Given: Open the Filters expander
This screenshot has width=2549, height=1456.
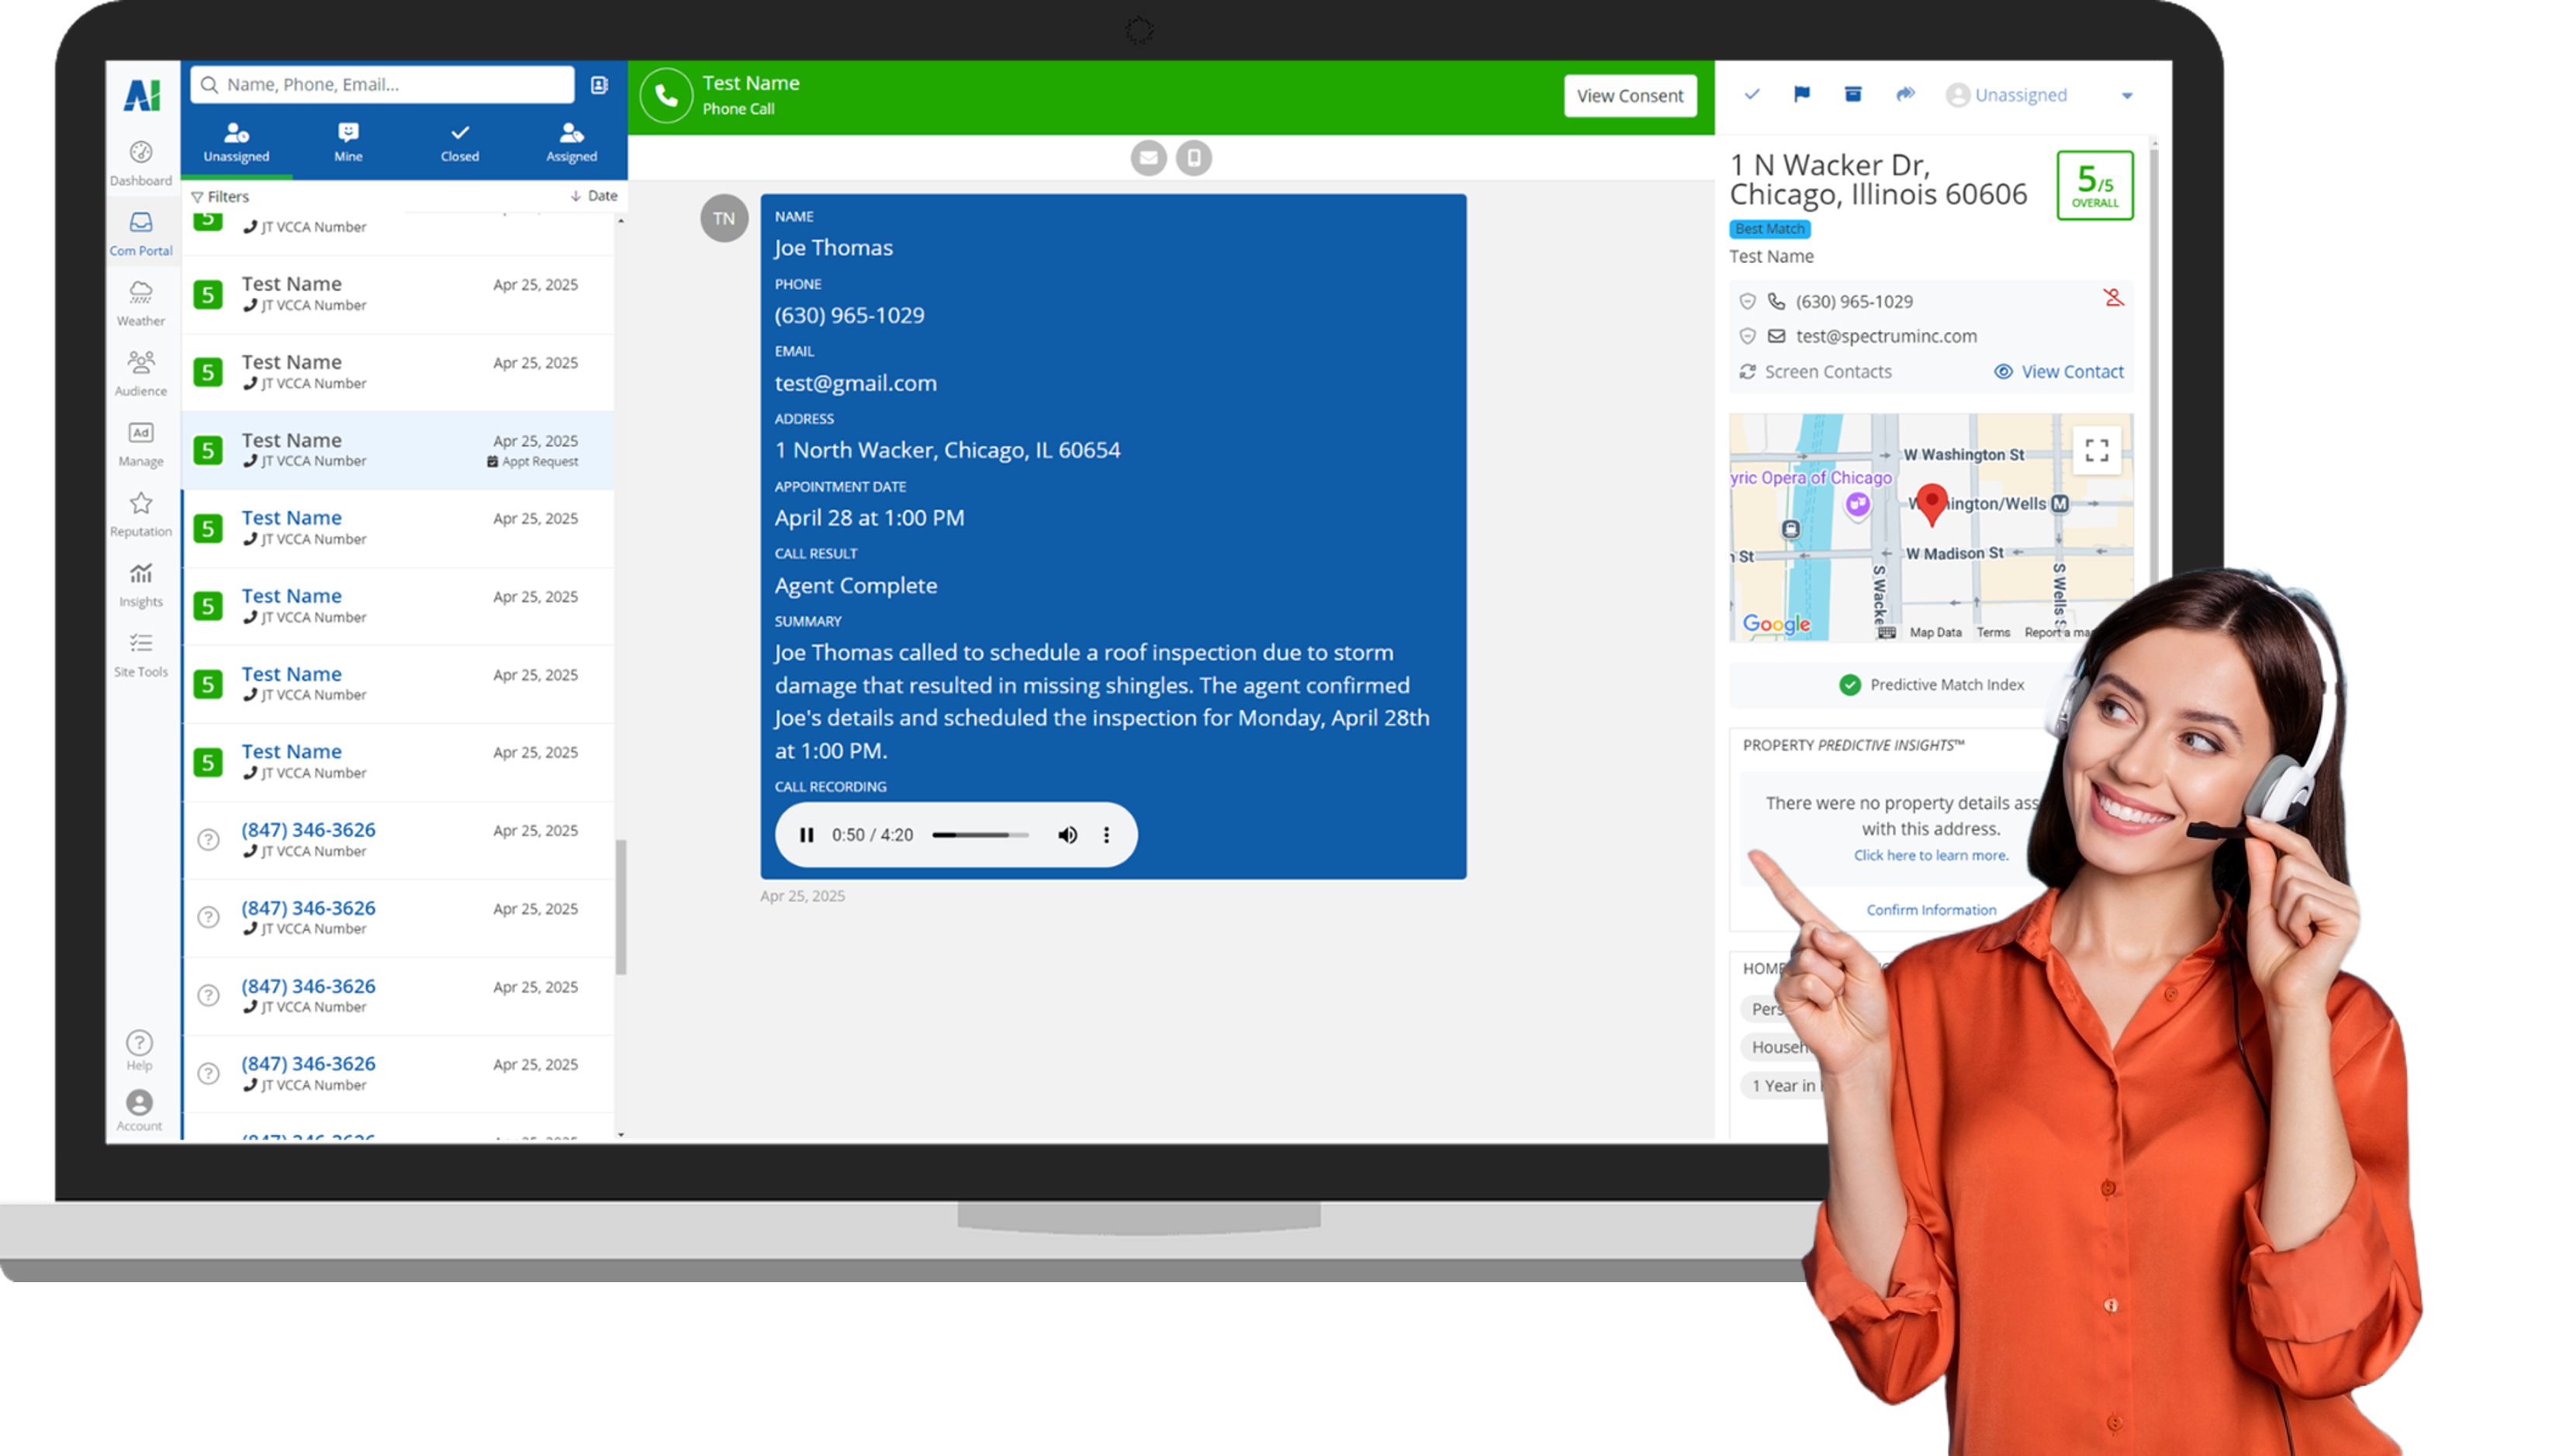Looking at the screenshot, I should (220, 197).
